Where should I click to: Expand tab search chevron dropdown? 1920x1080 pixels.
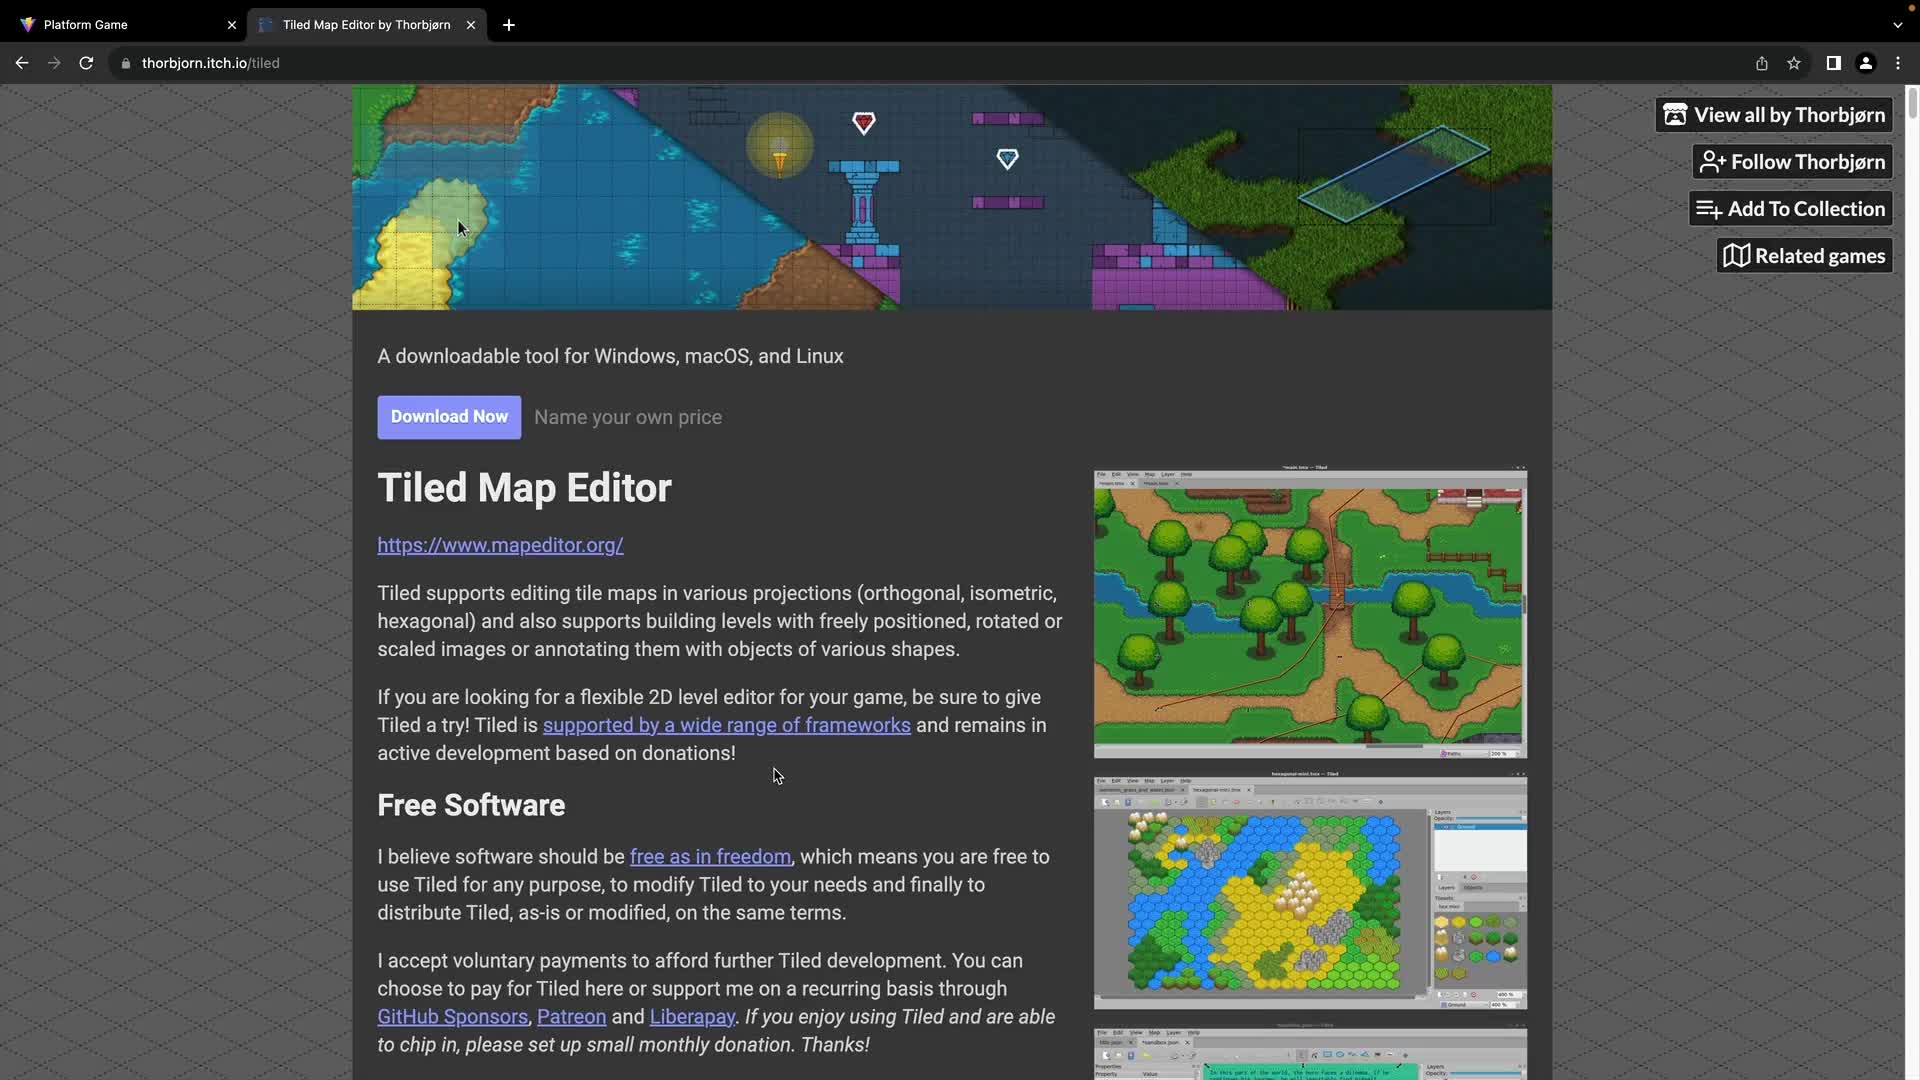[x=1897, y=25]
